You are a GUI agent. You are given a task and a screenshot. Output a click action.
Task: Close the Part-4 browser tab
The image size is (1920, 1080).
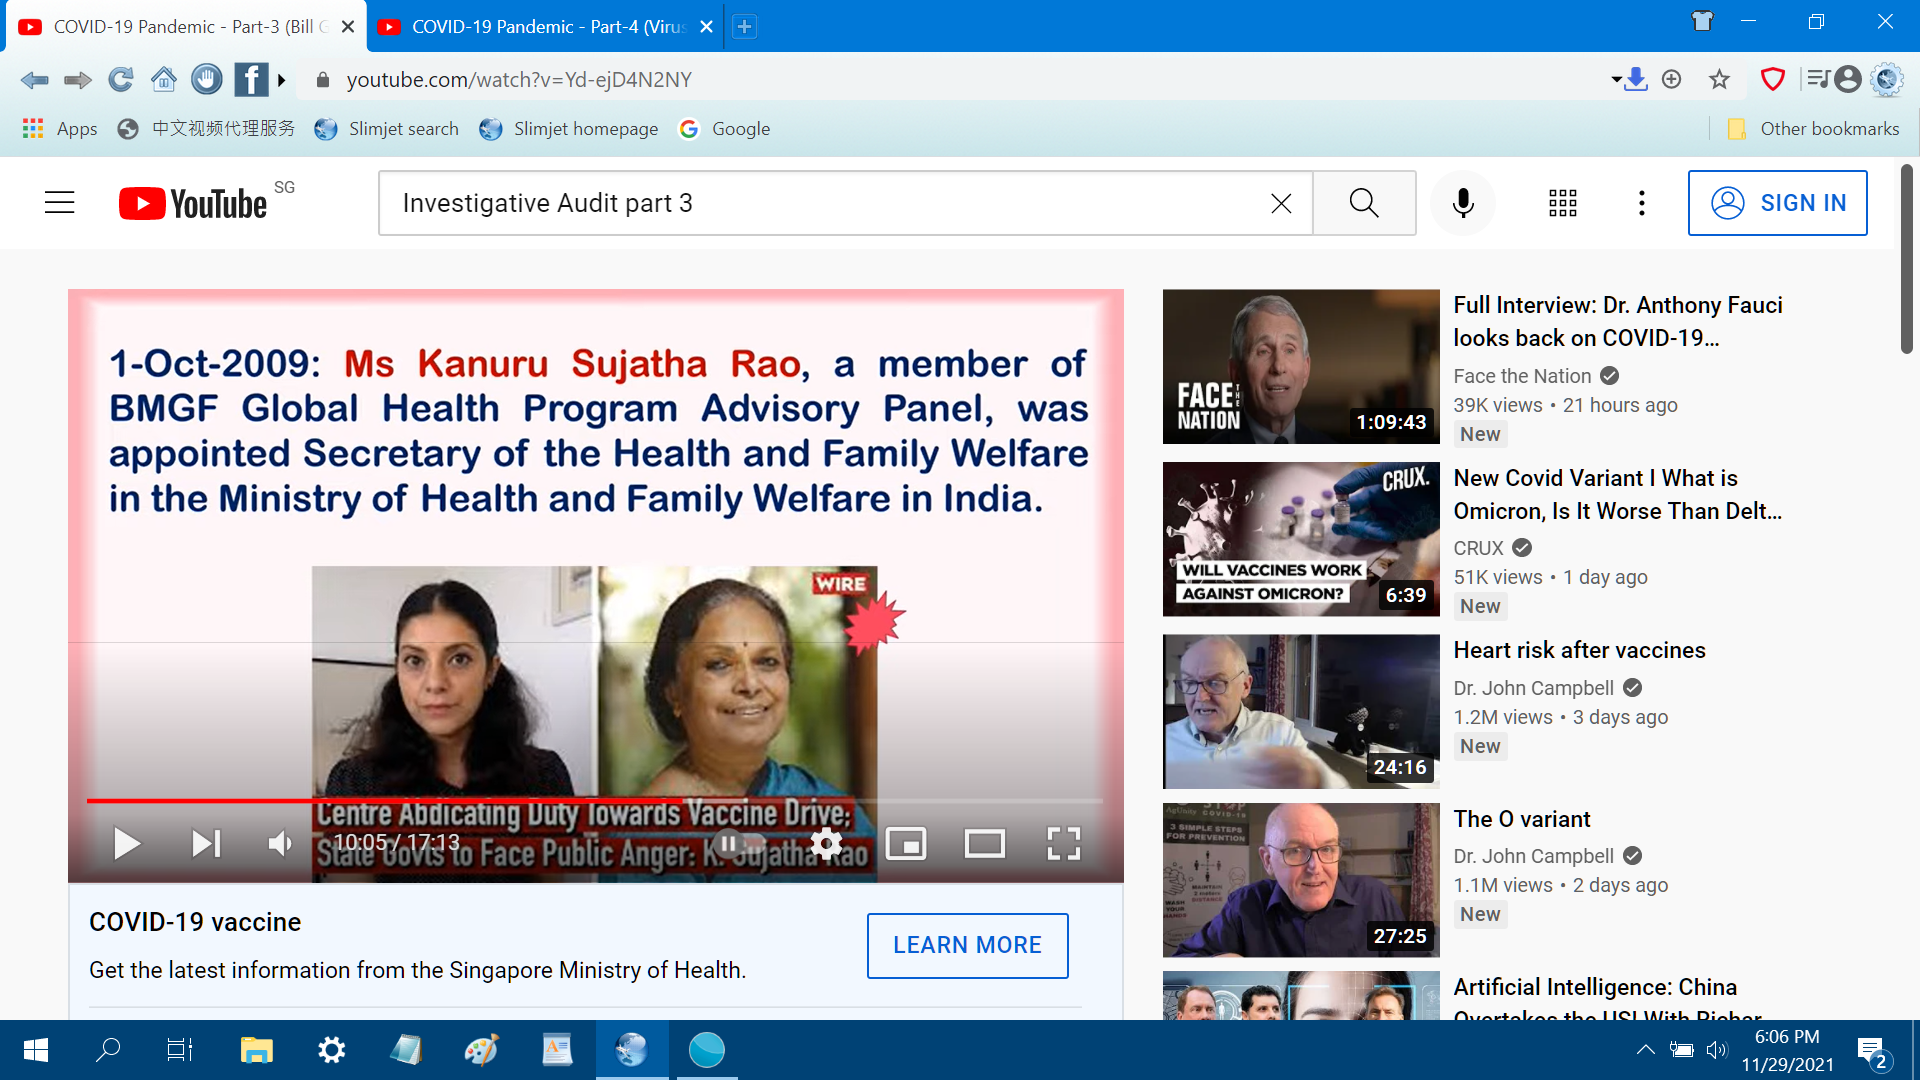tap(706, 27)
